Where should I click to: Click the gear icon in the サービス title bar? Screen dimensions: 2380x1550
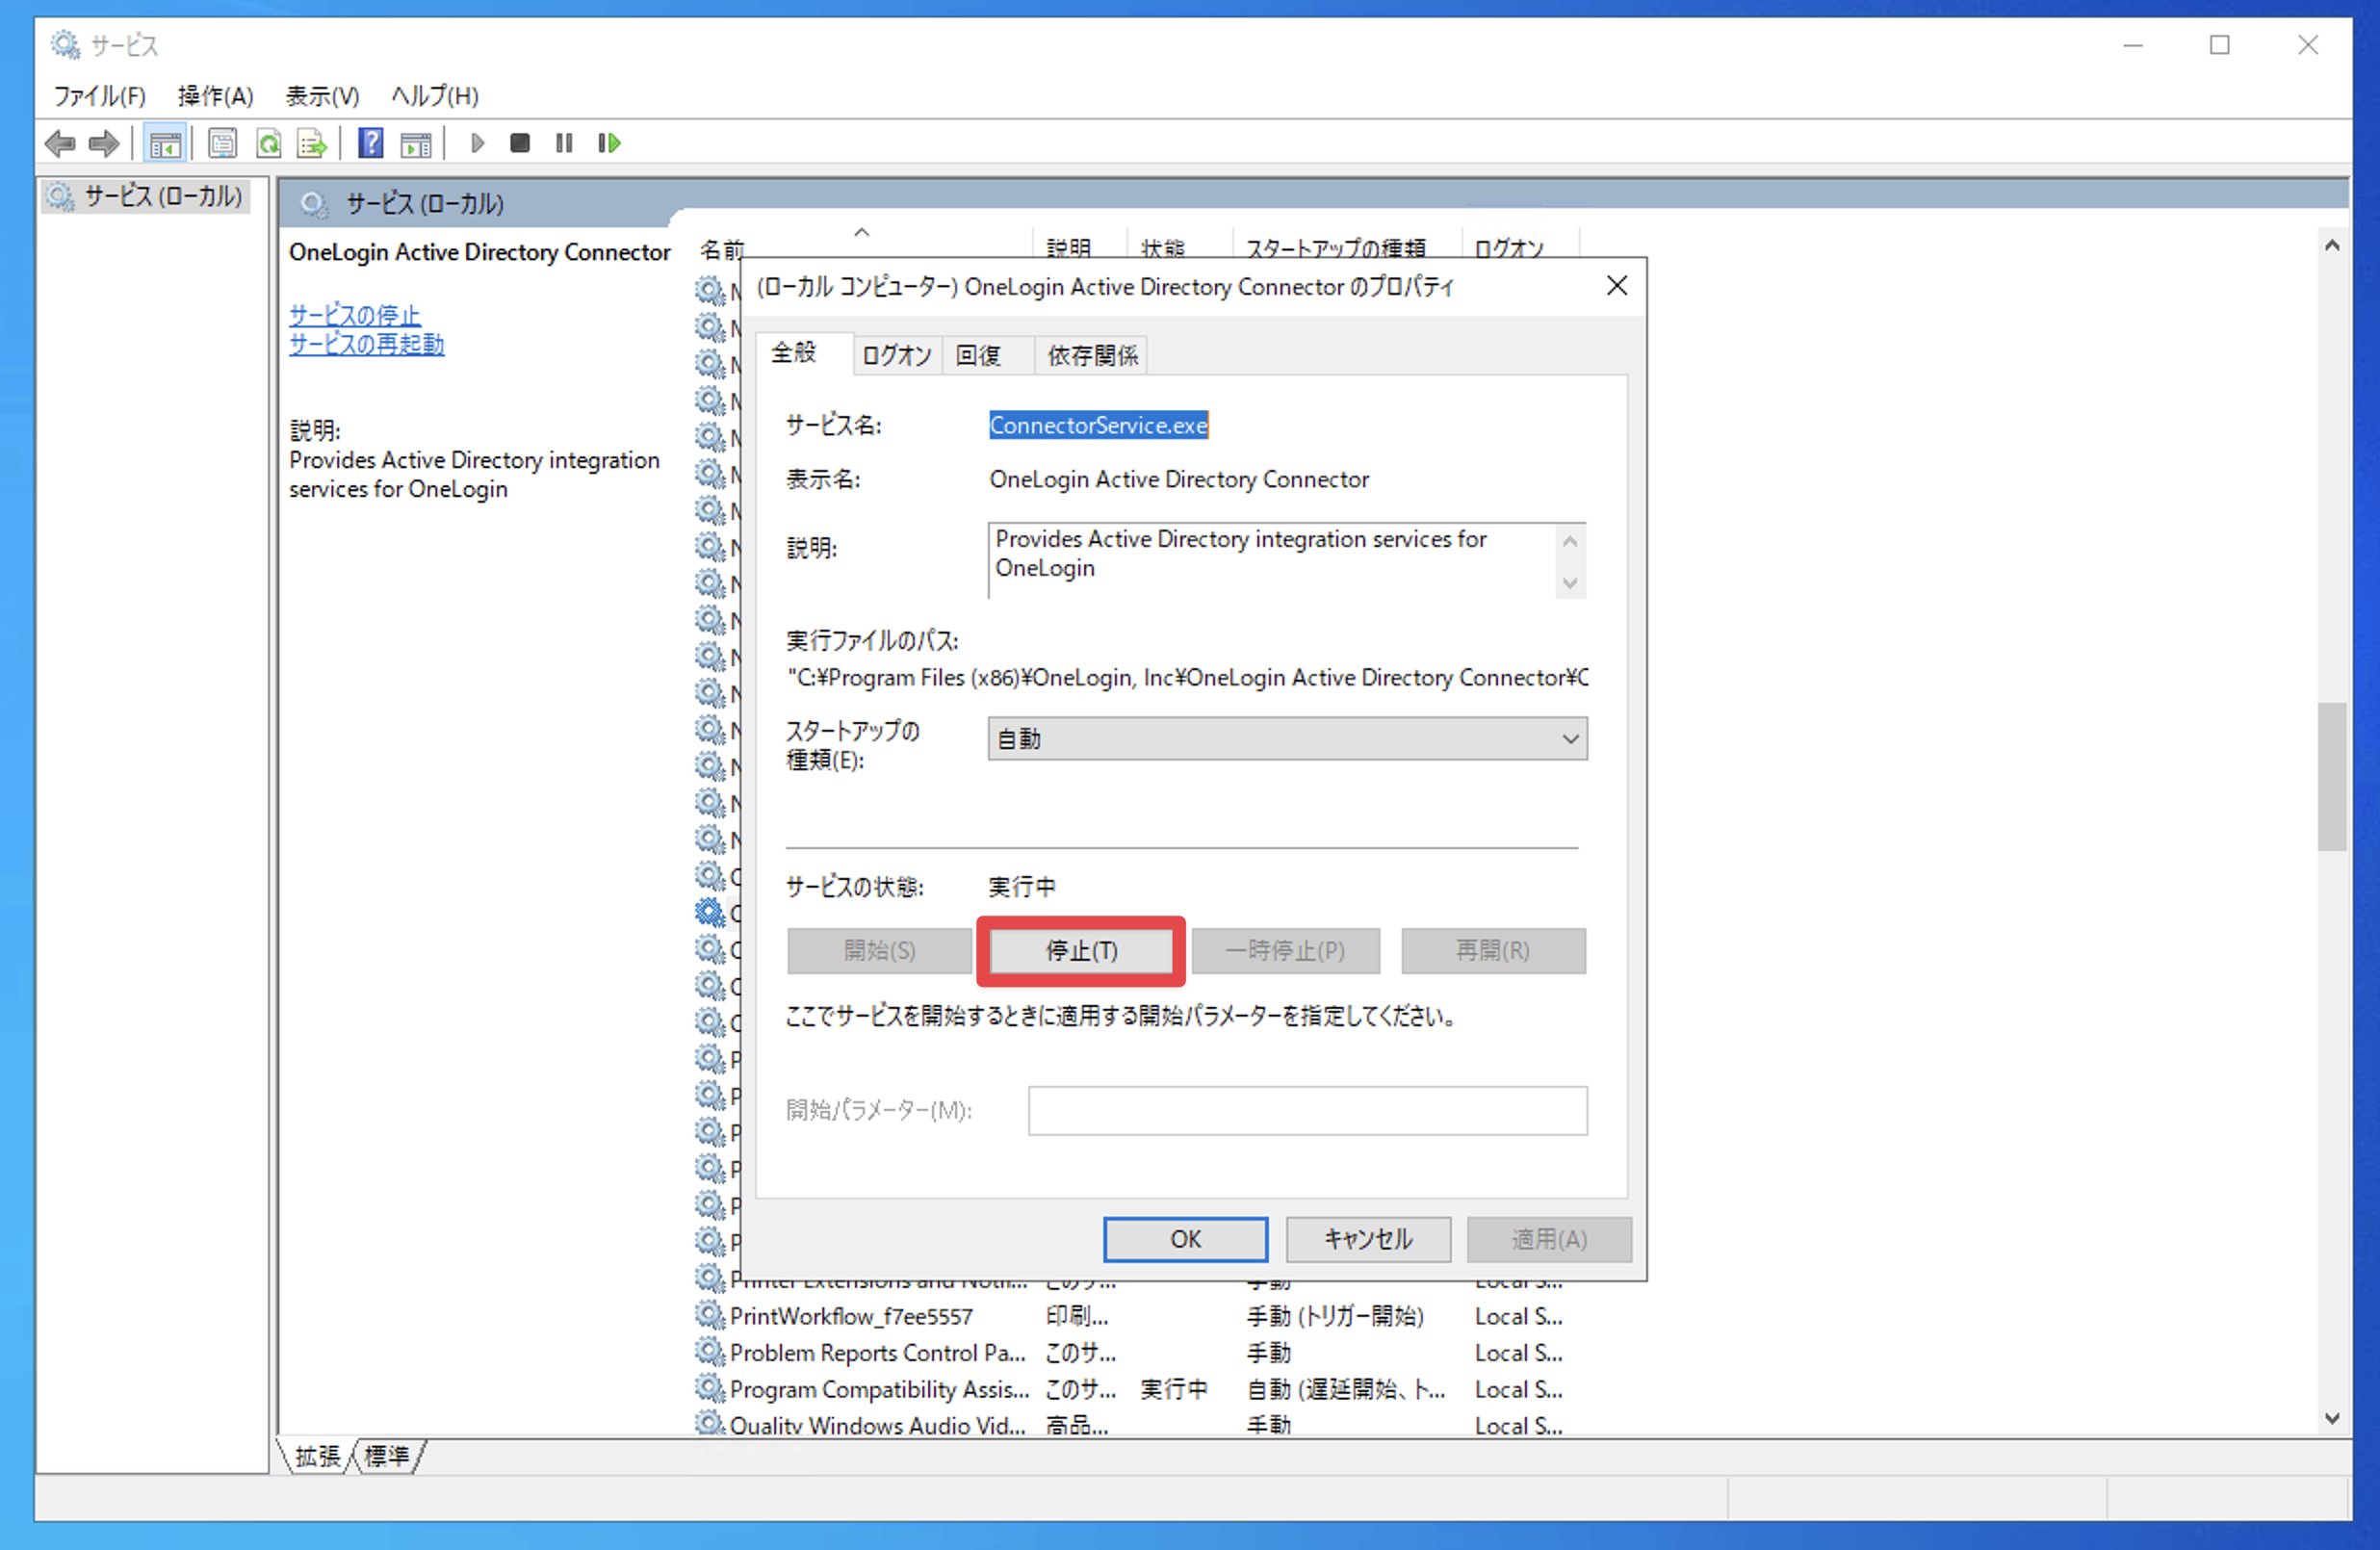click(65, 45)
